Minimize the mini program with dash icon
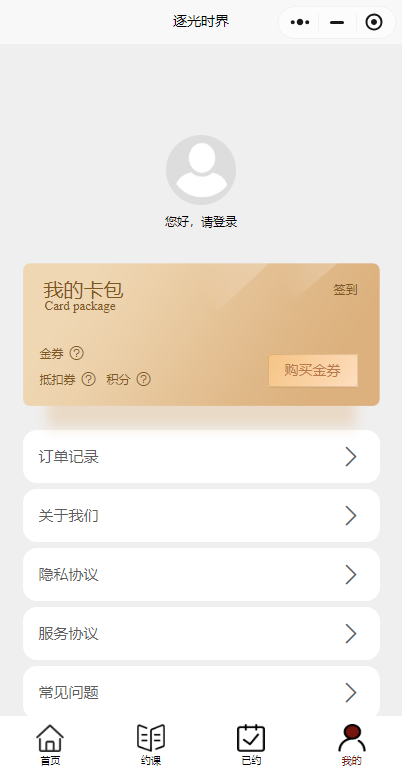This screenshot has width=402, height=772. pyautogui.click(x=337, y=22)
